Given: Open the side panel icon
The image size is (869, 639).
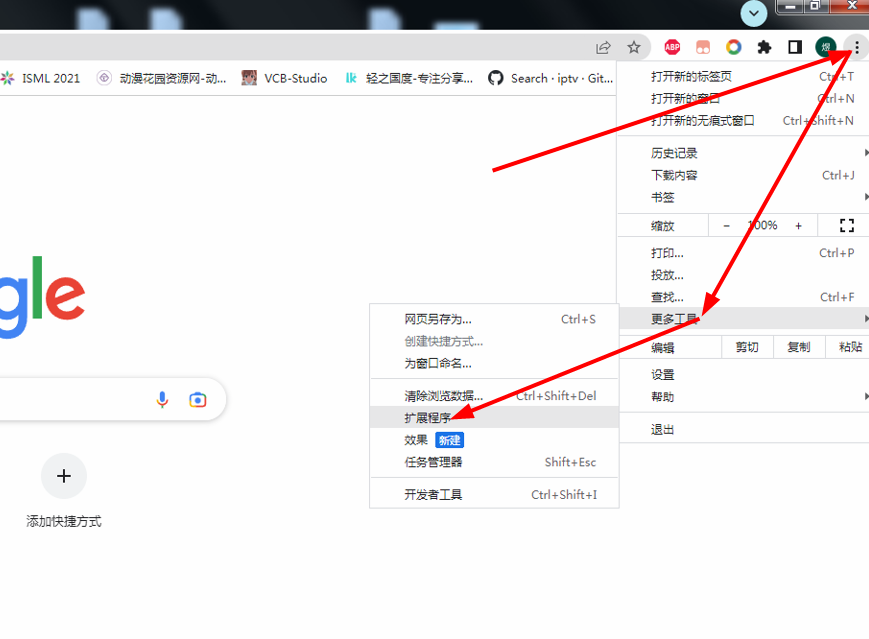Looking at the screenshot, I should pyautogui.click(x=795, y=47).
